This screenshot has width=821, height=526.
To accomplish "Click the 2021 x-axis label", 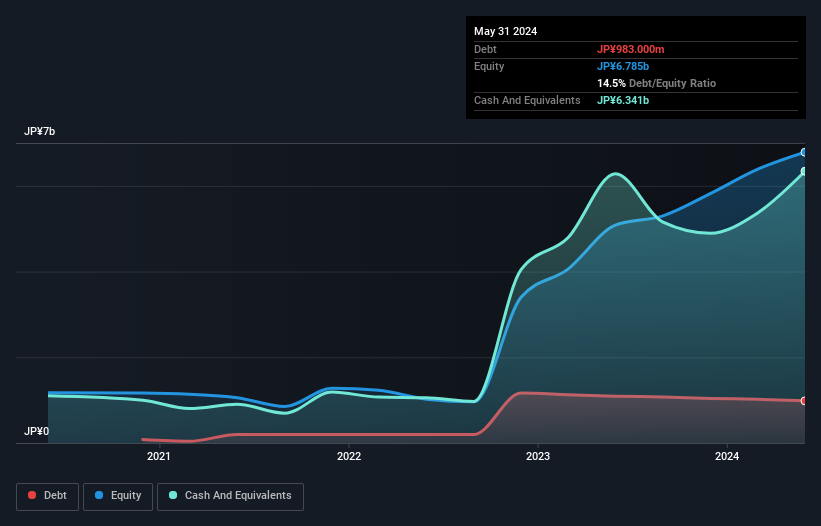I will pos(159,456).
